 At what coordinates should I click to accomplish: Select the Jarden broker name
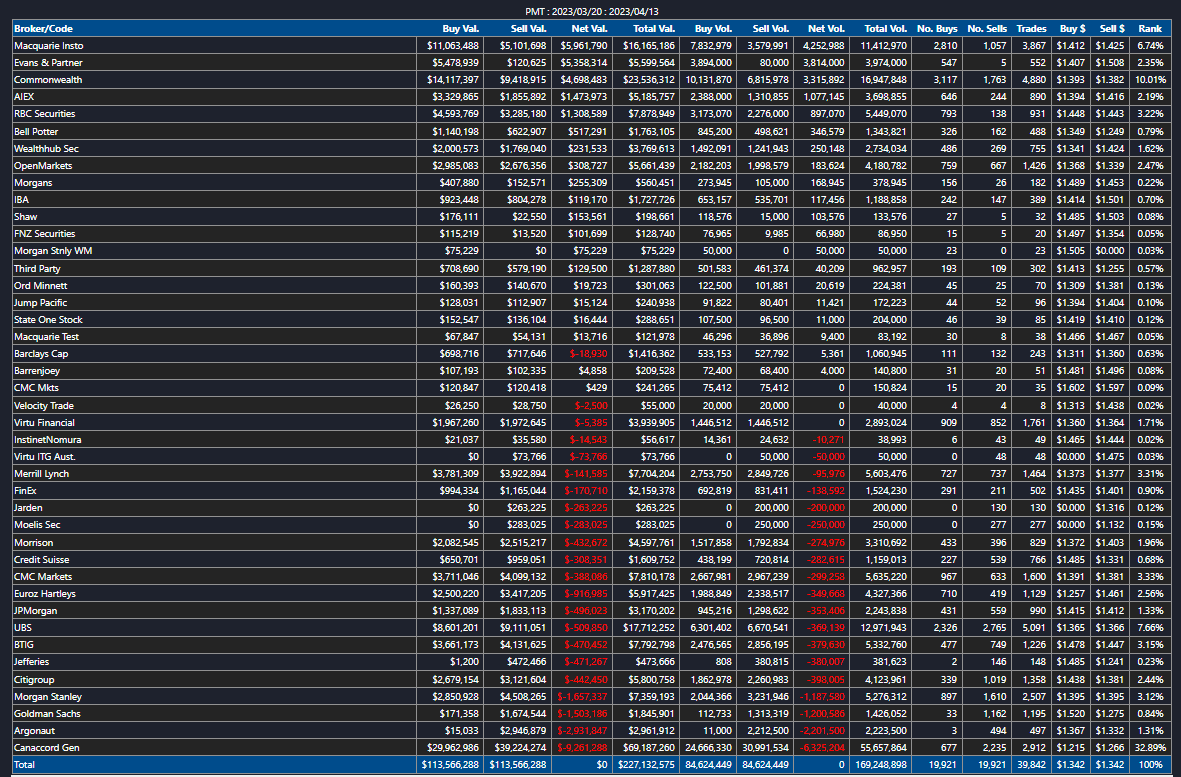(x=28, y=508)
